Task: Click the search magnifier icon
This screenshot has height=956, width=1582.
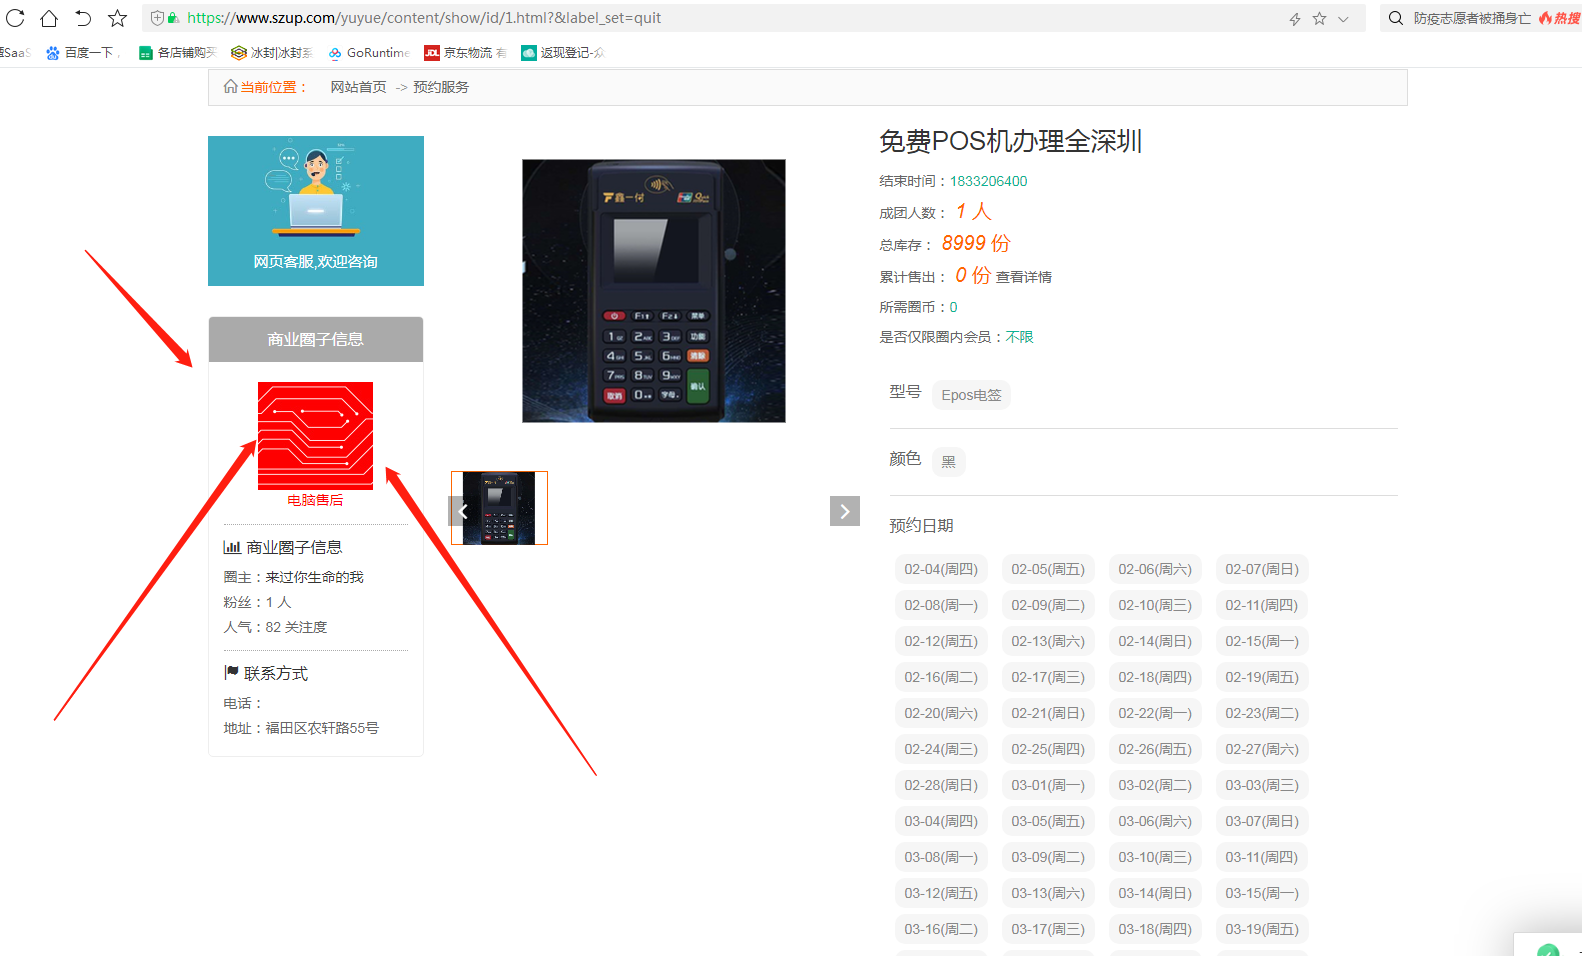Action: (1396, 18)
